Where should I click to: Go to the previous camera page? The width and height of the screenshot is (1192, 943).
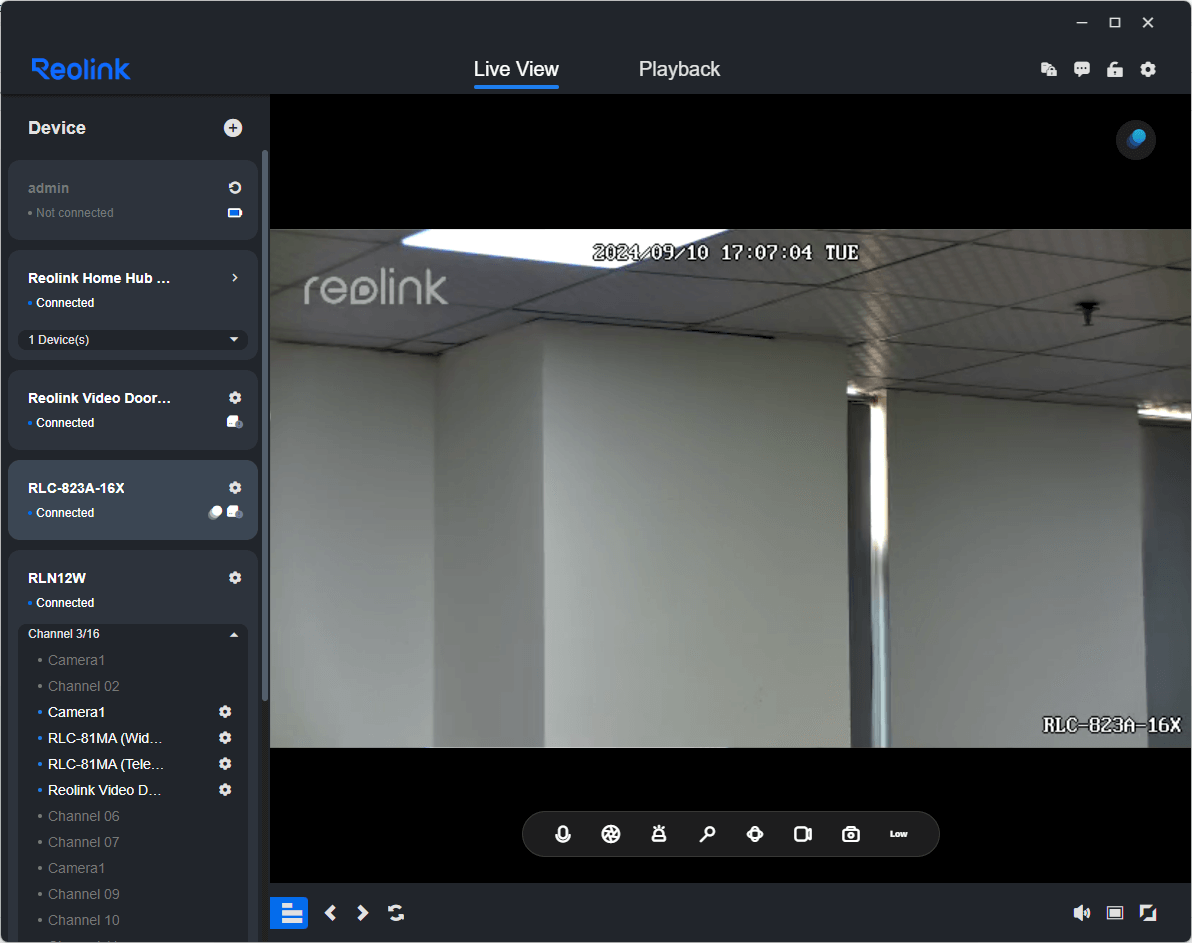[330, 913]
